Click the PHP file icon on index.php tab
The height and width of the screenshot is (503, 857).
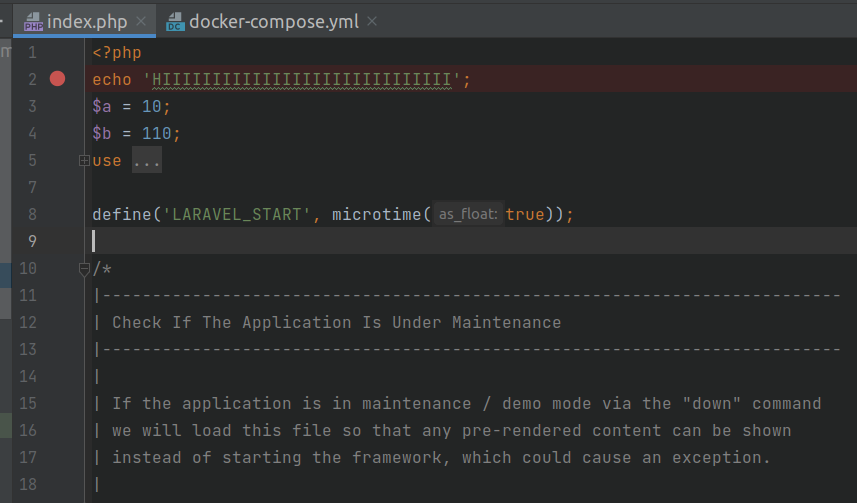click(x=32, y=21)
